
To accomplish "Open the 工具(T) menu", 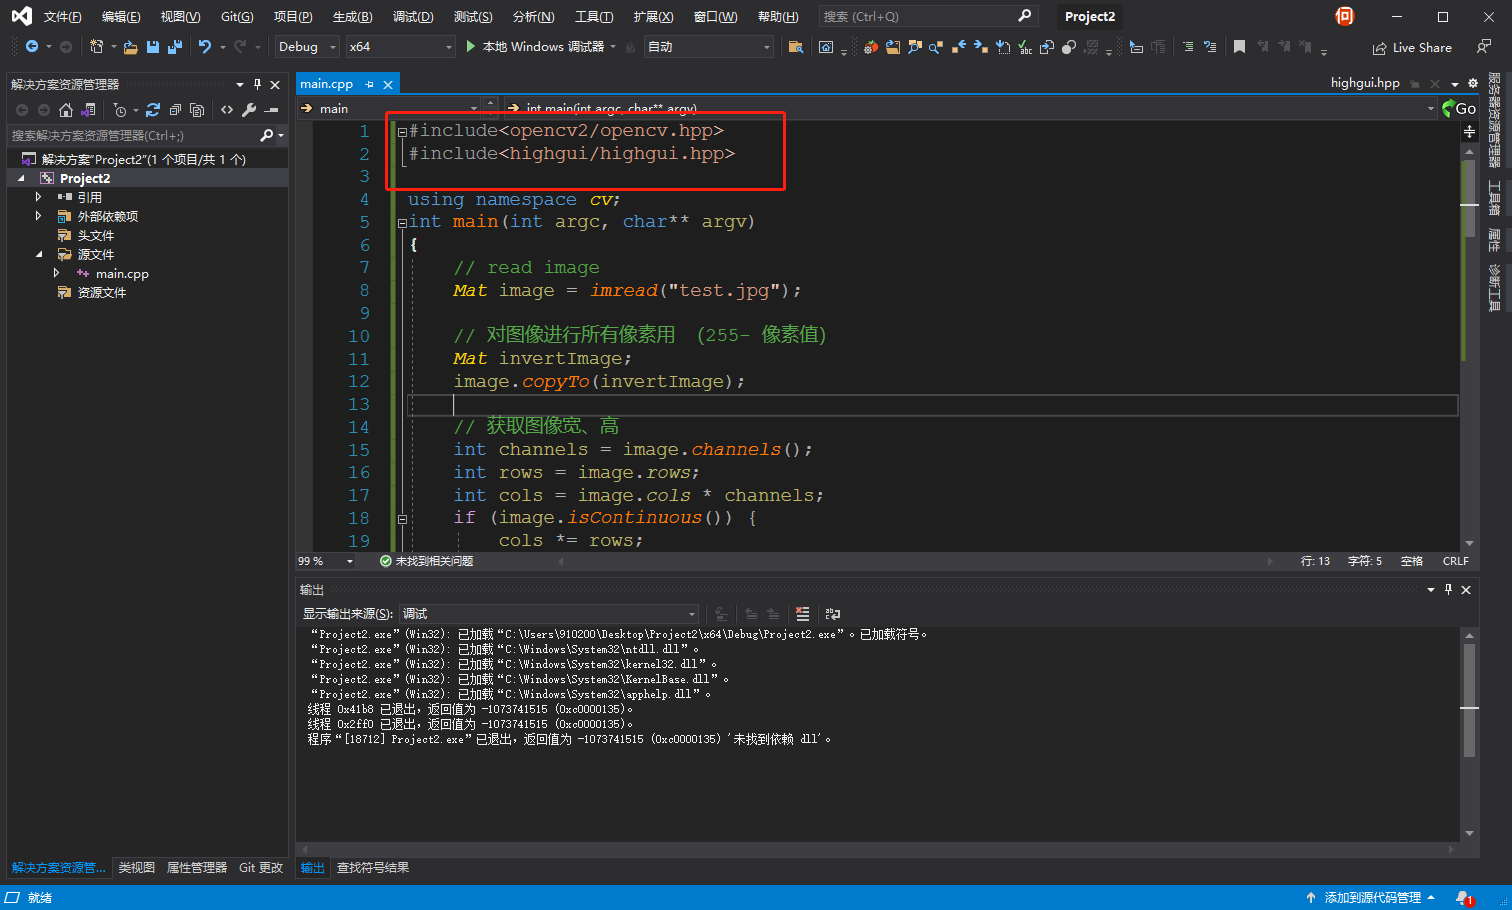I will click(594, 17).
